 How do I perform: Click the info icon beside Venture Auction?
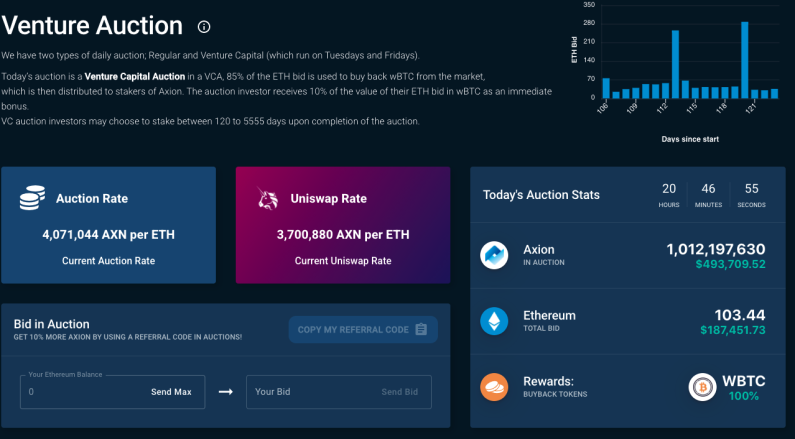pos(204,27)
